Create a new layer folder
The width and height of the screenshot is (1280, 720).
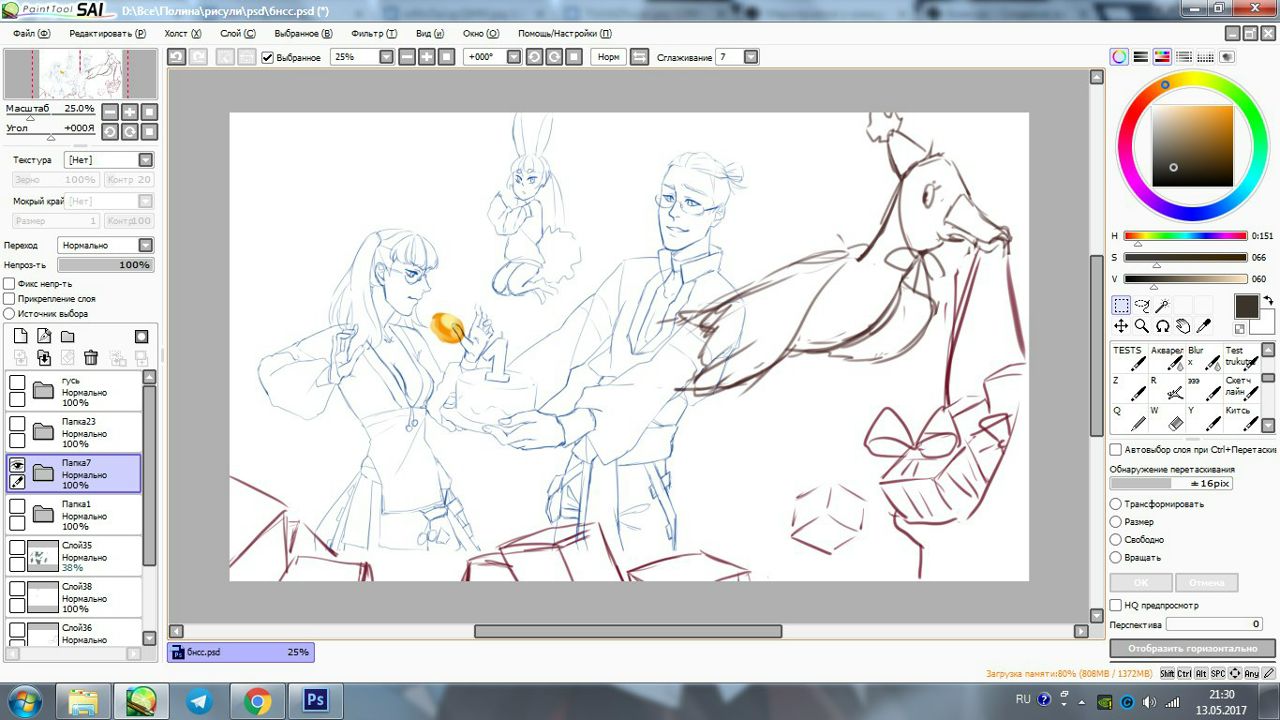67,336
